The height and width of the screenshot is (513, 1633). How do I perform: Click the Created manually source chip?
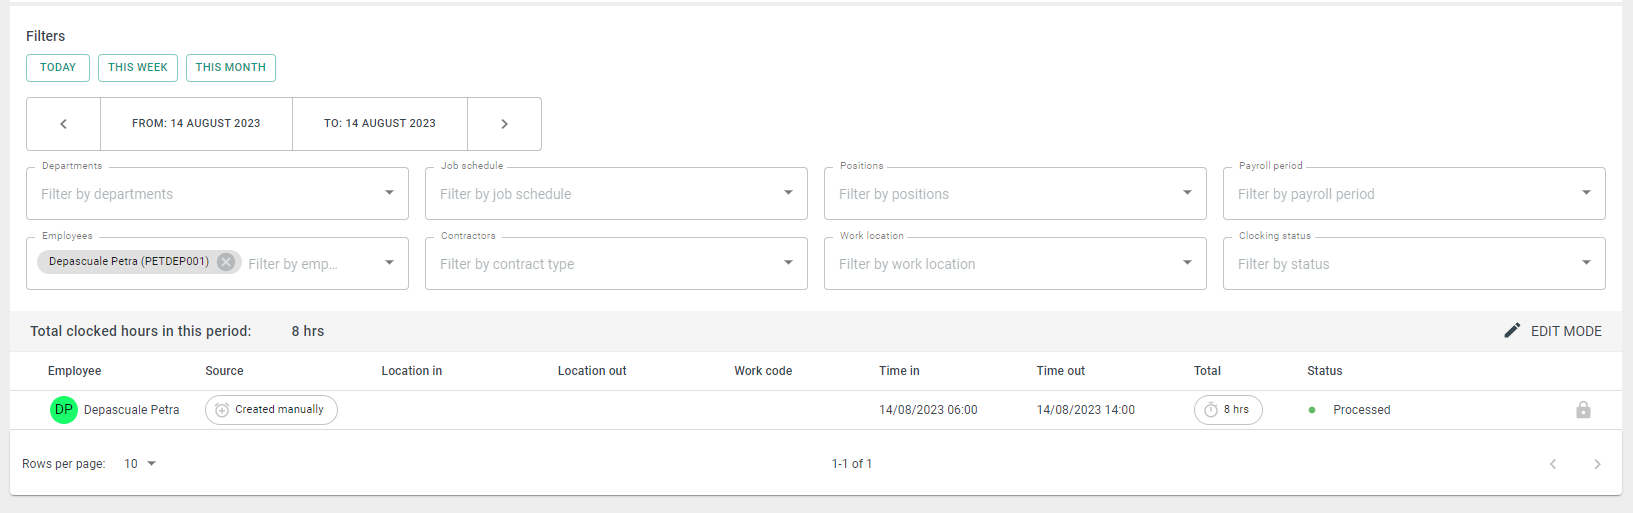click(x=271, y=410)
